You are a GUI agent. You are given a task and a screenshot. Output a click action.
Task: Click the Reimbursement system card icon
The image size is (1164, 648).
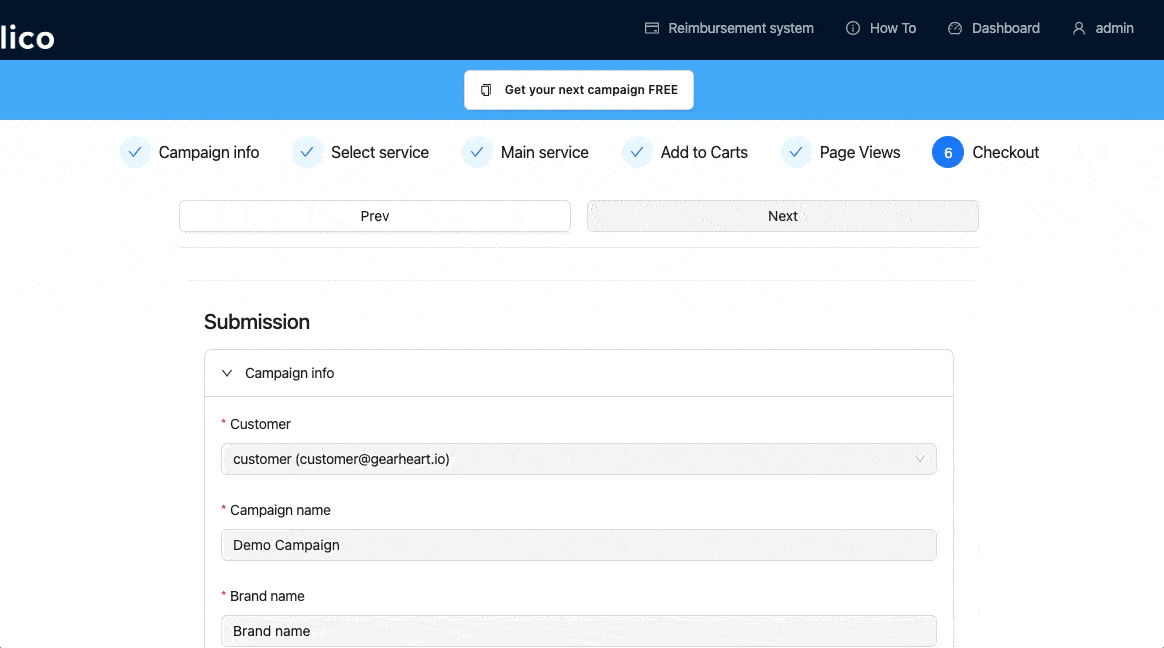pos(652,28)
